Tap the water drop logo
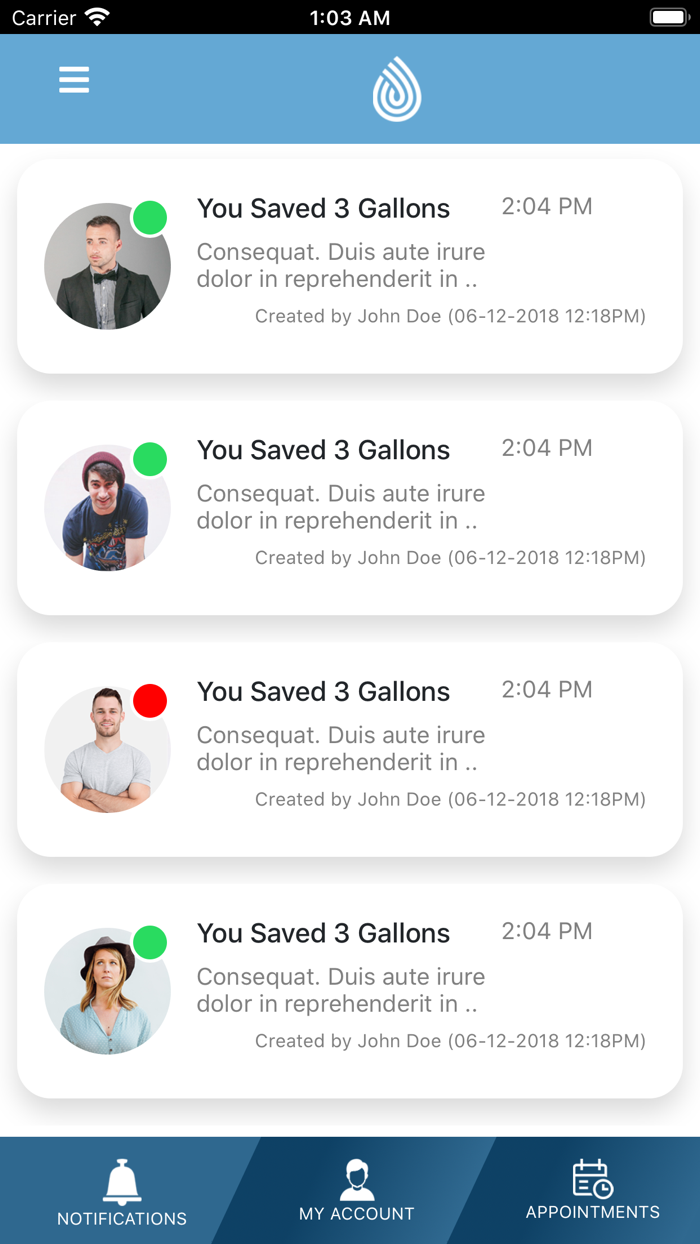This screenshot has height=1244, width=700. (x=397, y=89)
